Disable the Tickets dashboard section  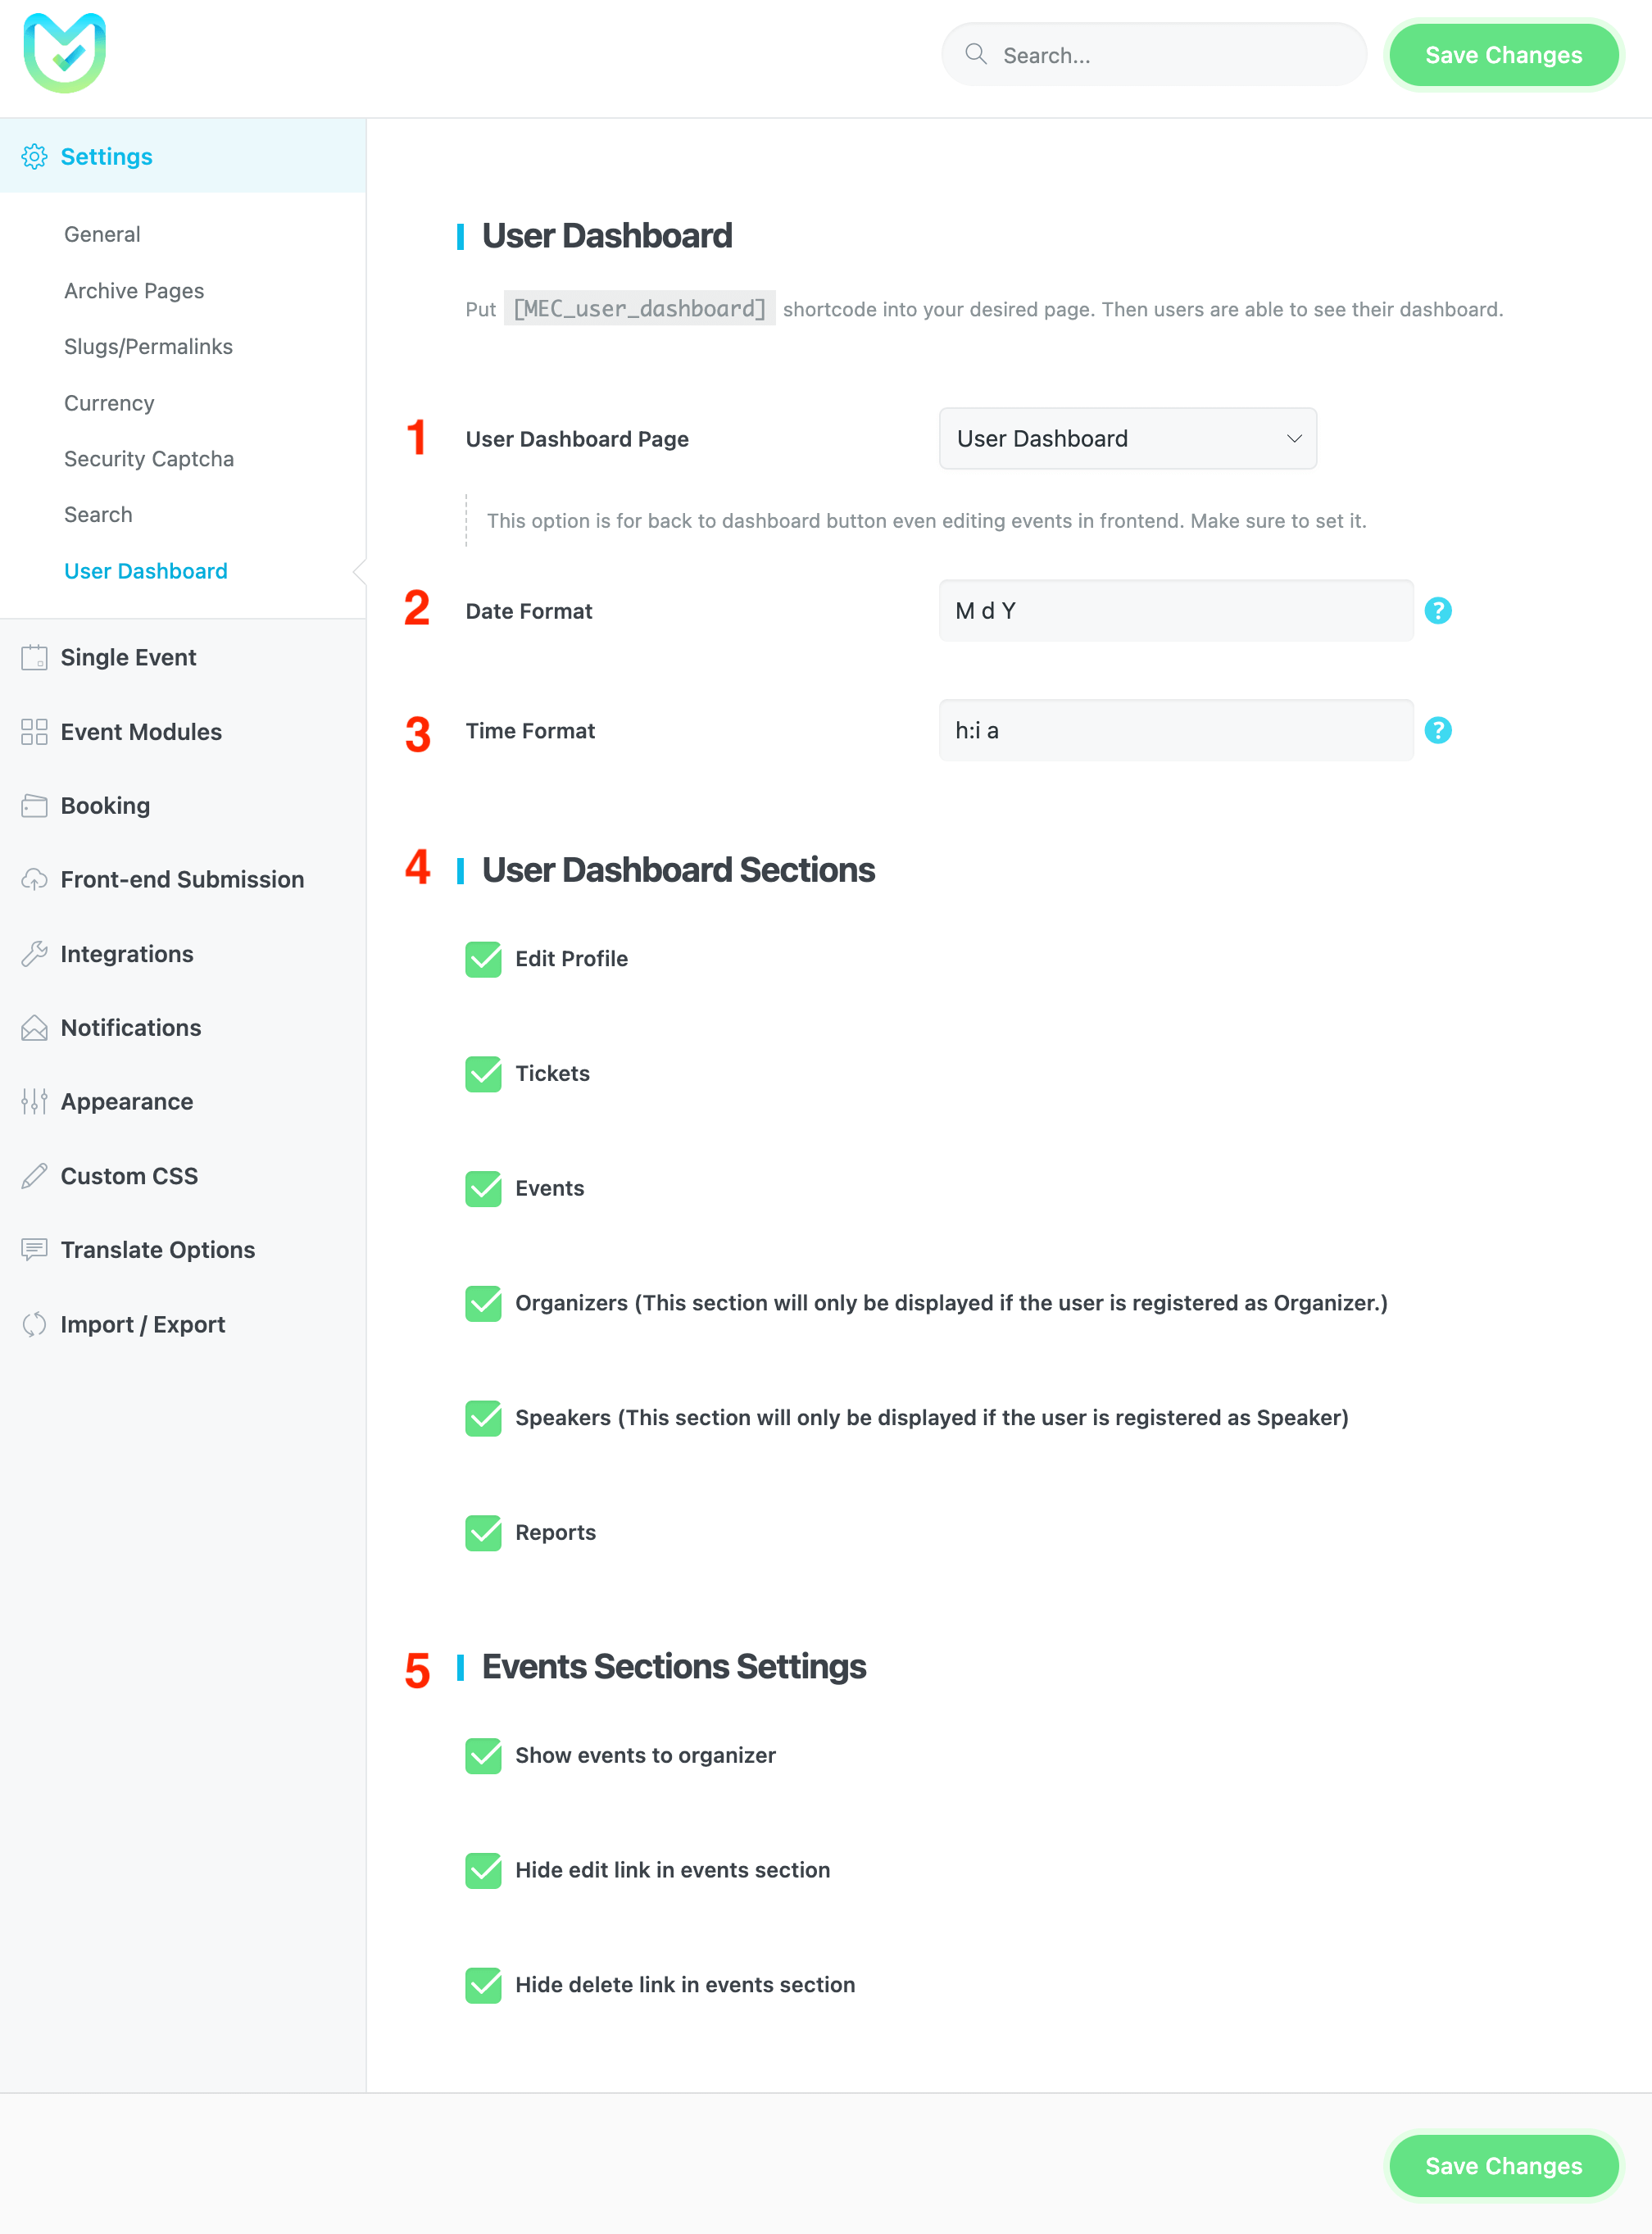[x=483, y=1074]
